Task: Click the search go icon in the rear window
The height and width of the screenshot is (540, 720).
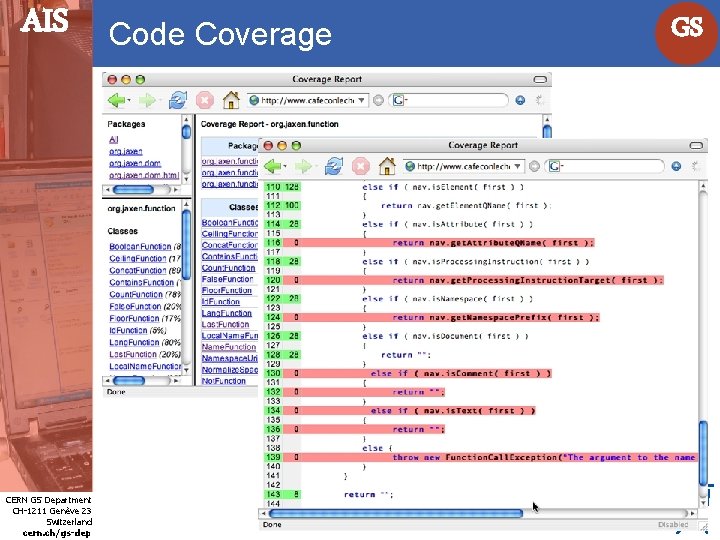Action: pyautogui.click(x=520, y=100)
